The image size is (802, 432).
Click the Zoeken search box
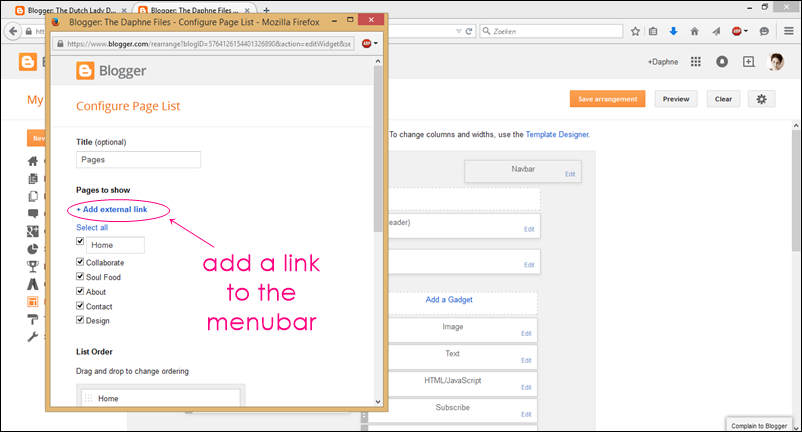551,31
